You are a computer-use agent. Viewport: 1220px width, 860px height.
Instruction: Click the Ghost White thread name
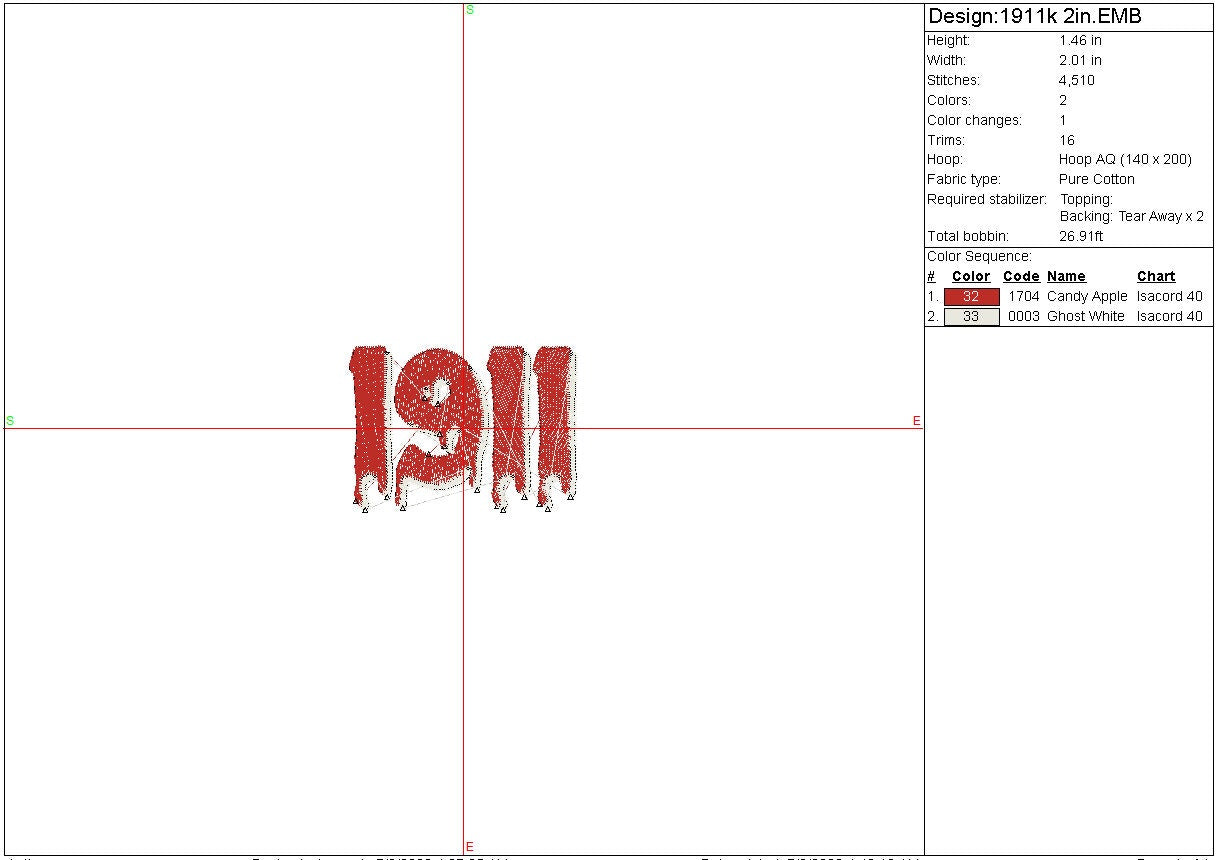[x=1086, y=317]
